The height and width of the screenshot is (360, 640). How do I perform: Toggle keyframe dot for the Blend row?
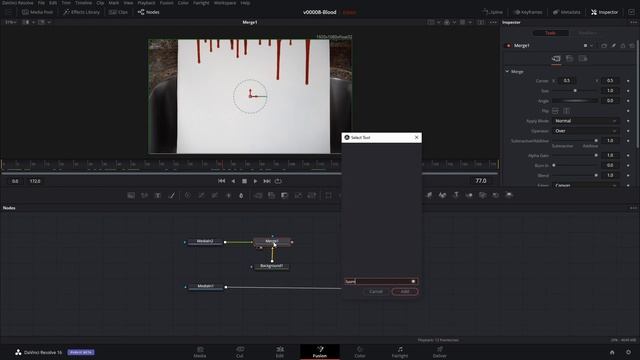(x=628, y=175)
